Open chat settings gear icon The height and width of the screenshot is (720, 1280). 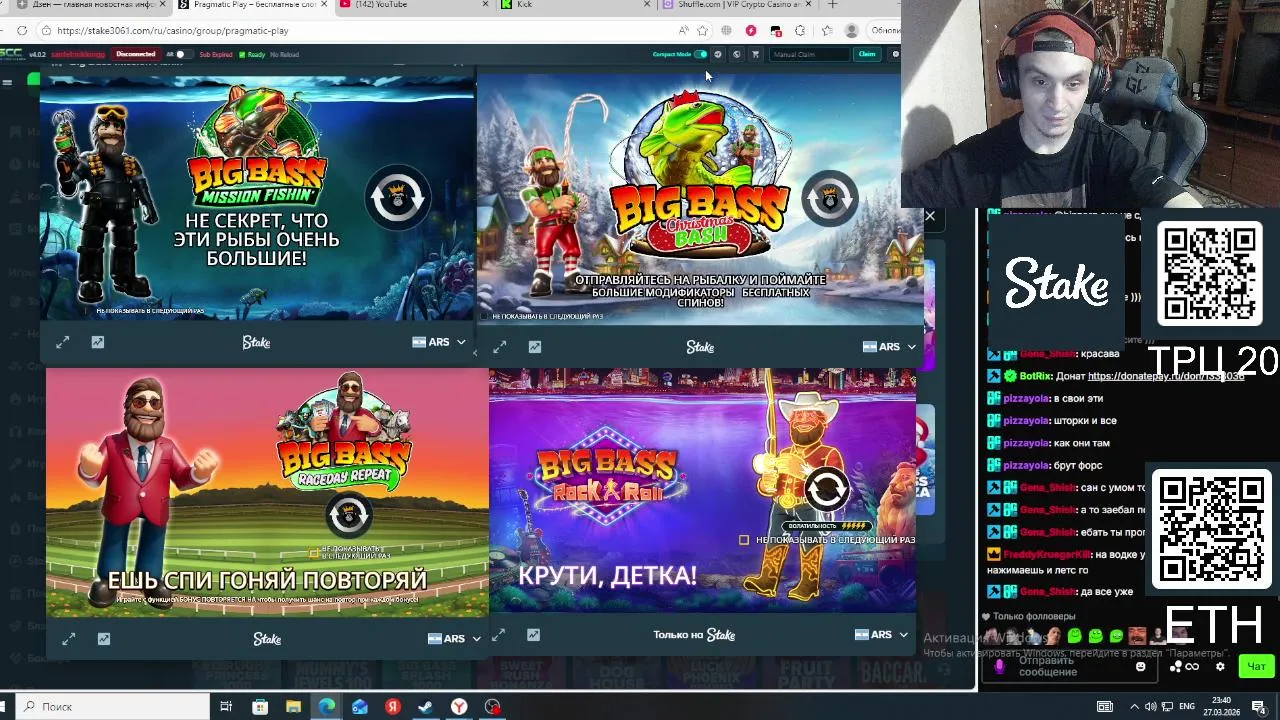click(x=1220, y=666)
